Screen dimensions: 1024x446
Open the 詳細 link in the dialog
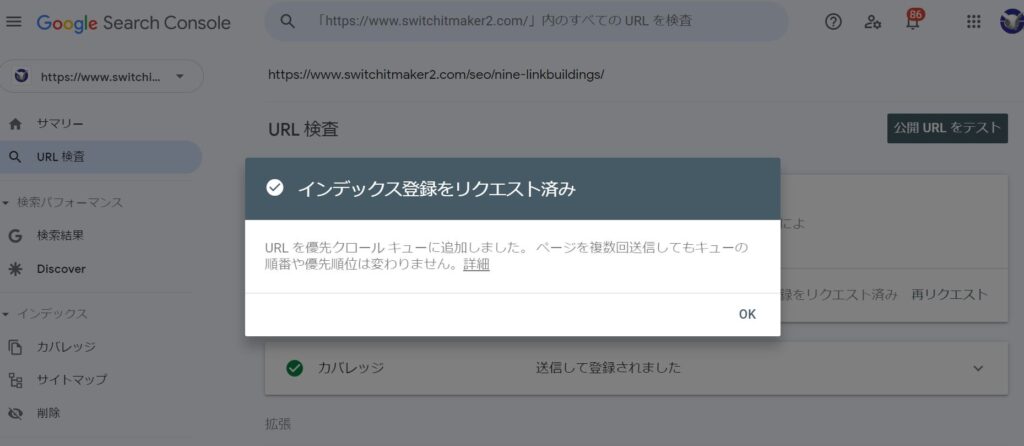point(476,265)
